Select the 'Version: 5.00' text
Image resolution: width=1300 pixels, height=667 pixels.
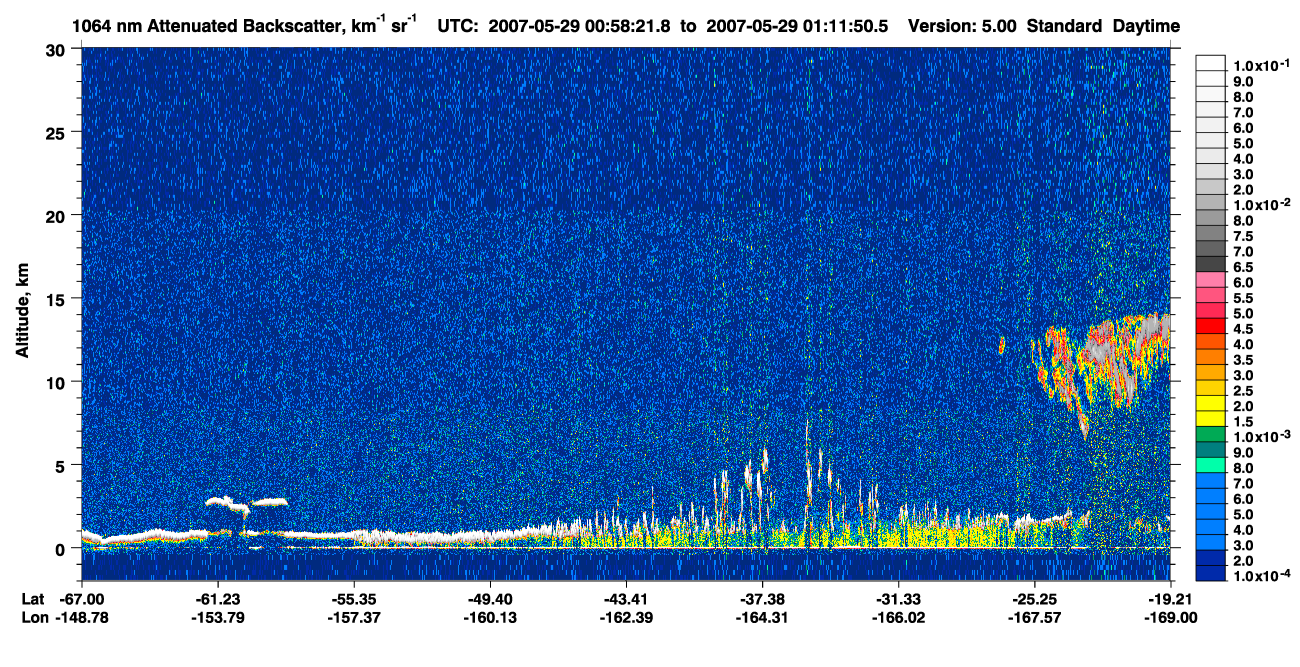[961, 27]
